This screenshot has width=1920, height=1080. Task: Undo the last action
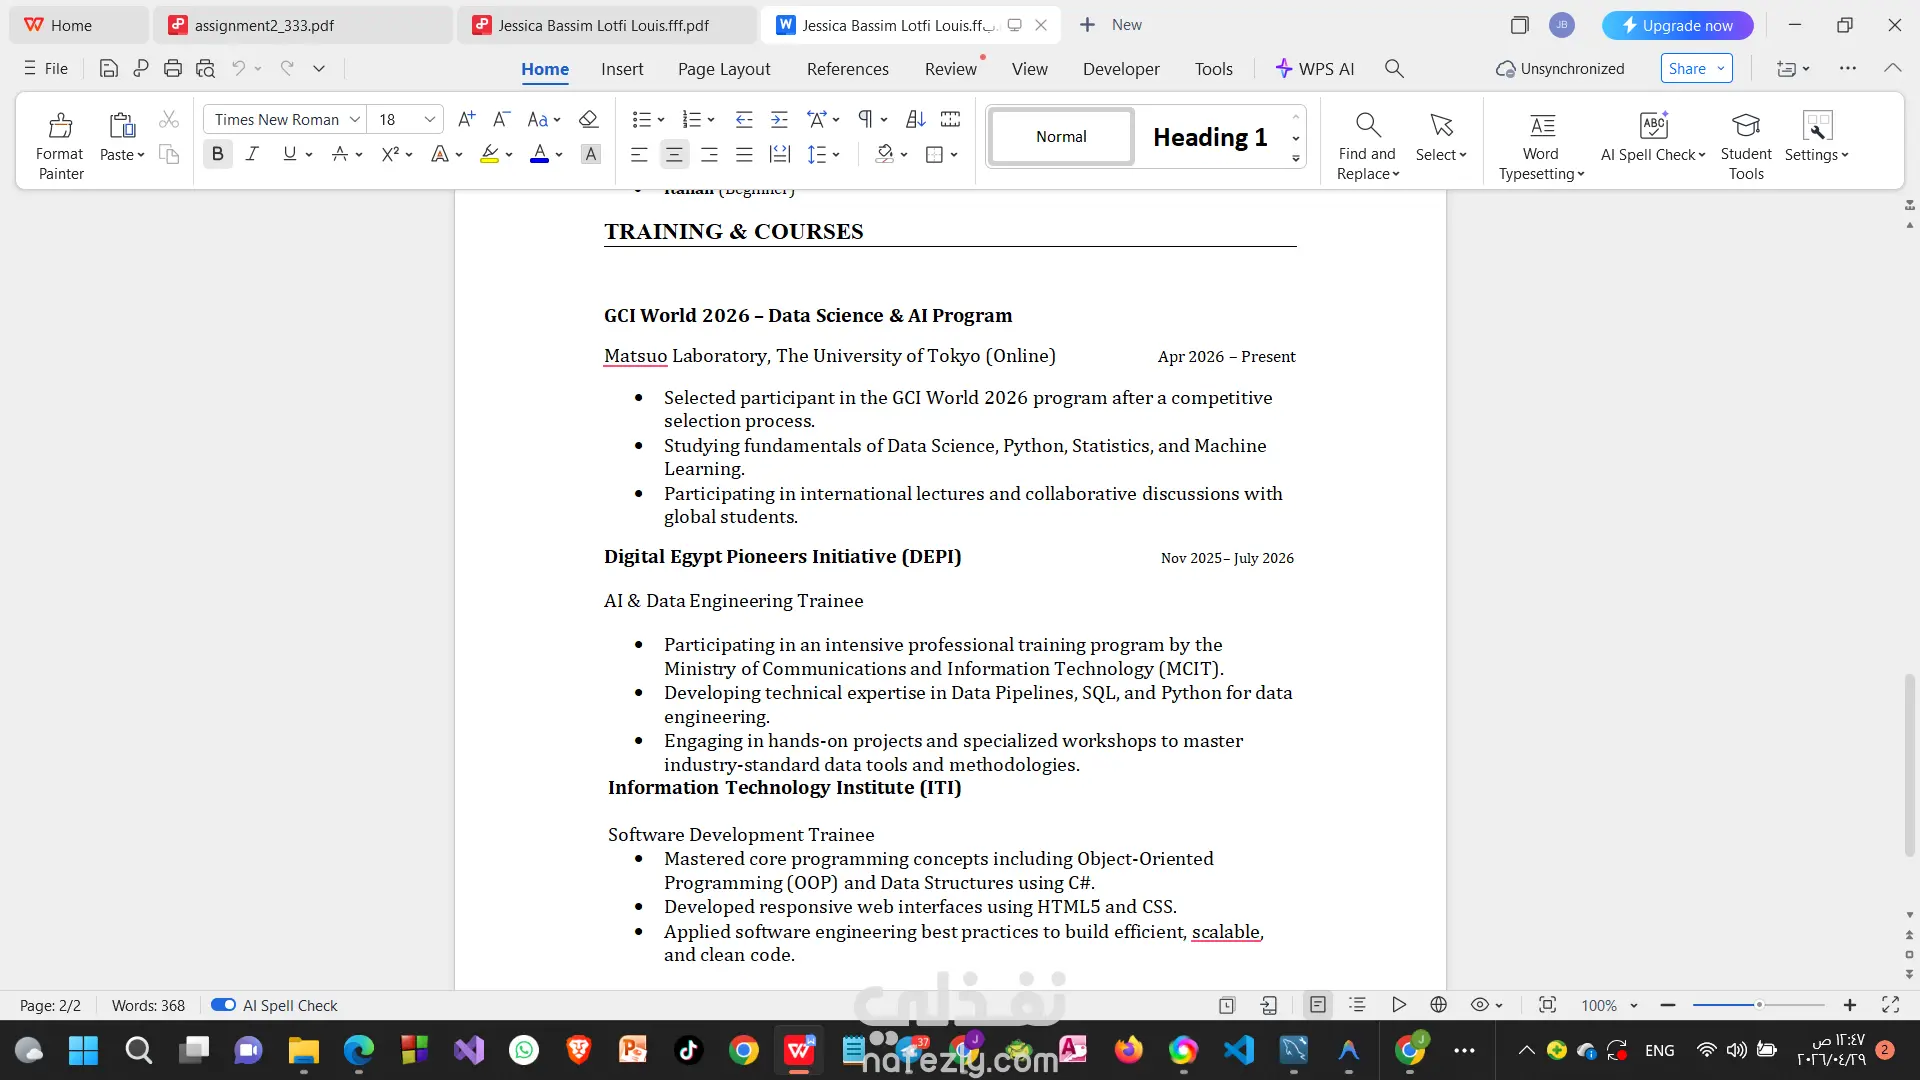tap(238, 69)
